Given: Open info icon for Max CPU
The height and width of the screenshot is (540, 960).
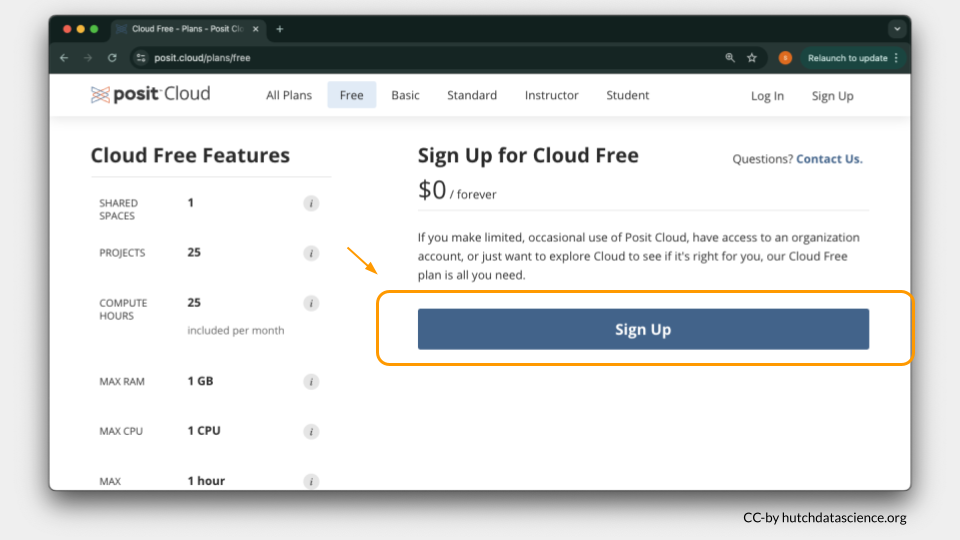Looking at the screenshot, I should pyautogui.click(x=311, y=431).
